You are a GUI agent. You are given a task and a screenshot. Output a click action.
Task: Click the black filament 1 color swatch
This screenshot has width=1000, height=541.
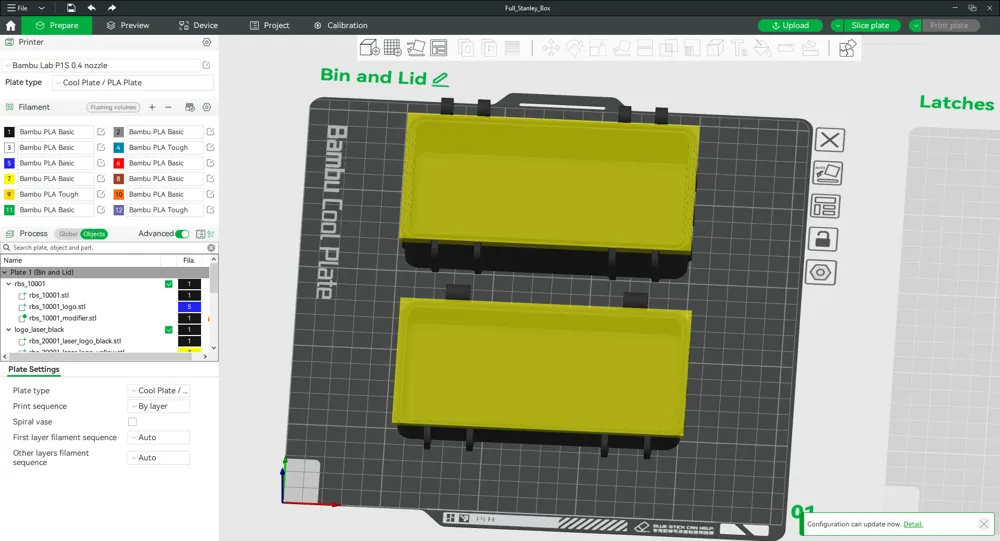click(9, 131)
